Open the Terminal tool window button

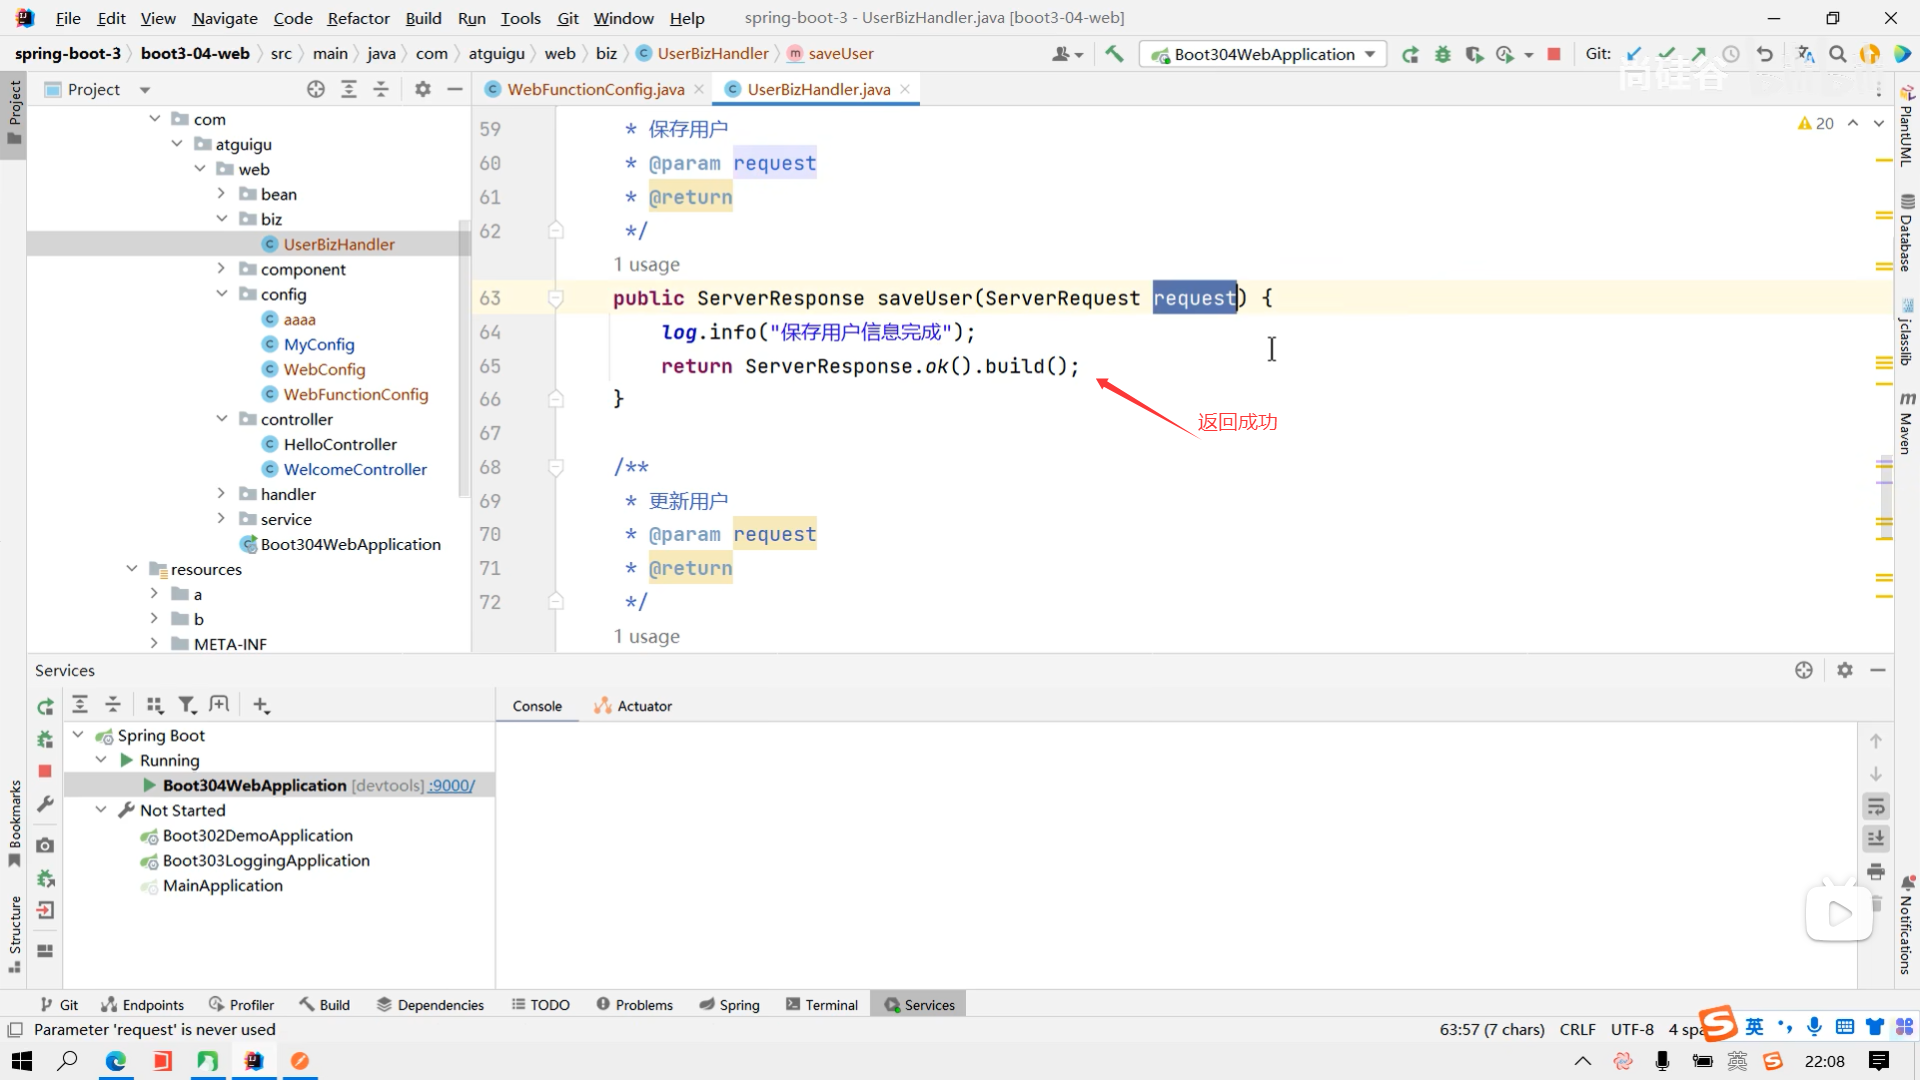(822, 1005)
